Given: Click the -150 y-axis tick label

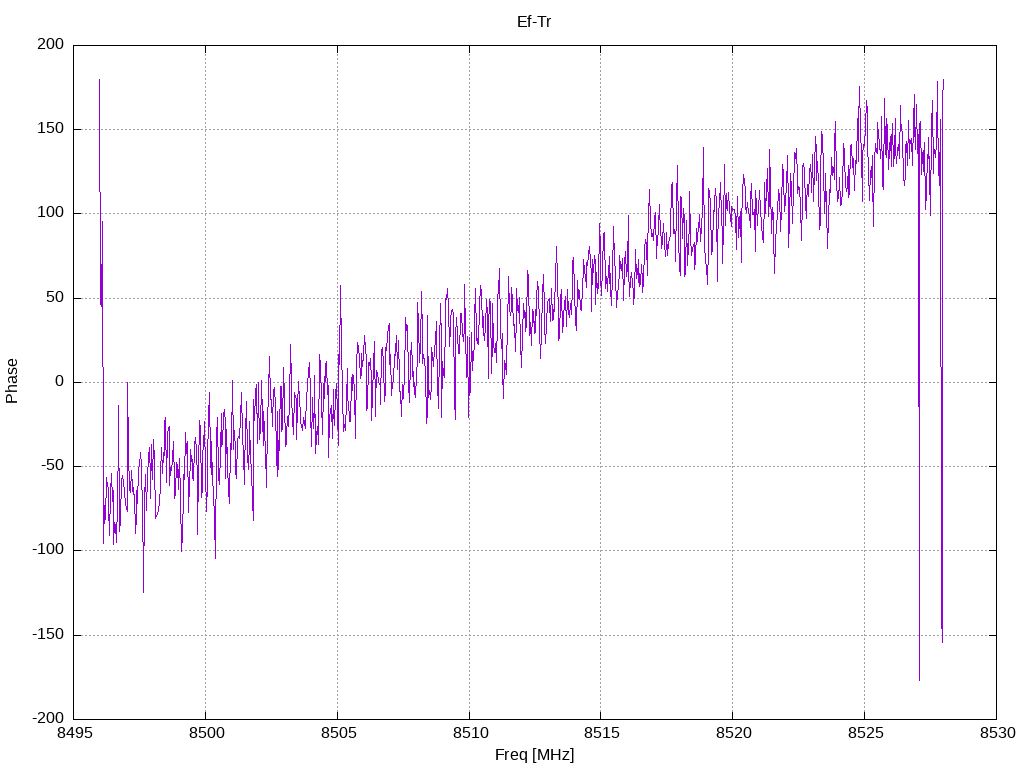Looking at the screenshot, I should pyautogui.click(x=48, y=634).
